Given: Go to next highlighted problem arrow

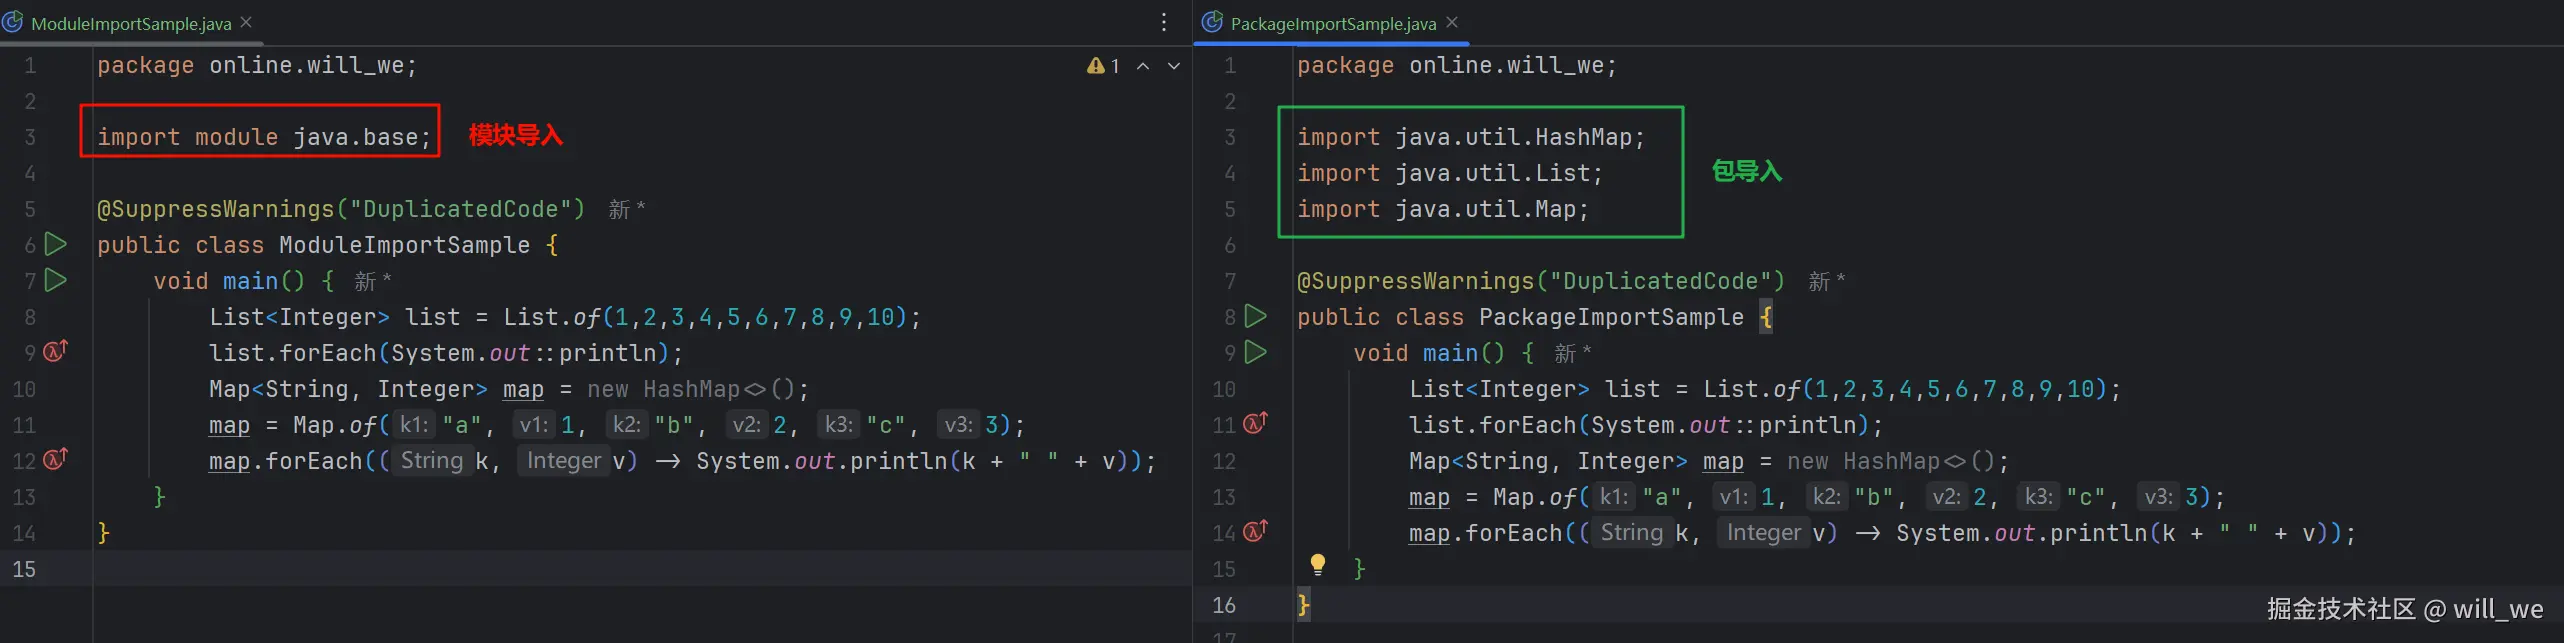Looking at the screenshot, I should (x=1174, y=66).
